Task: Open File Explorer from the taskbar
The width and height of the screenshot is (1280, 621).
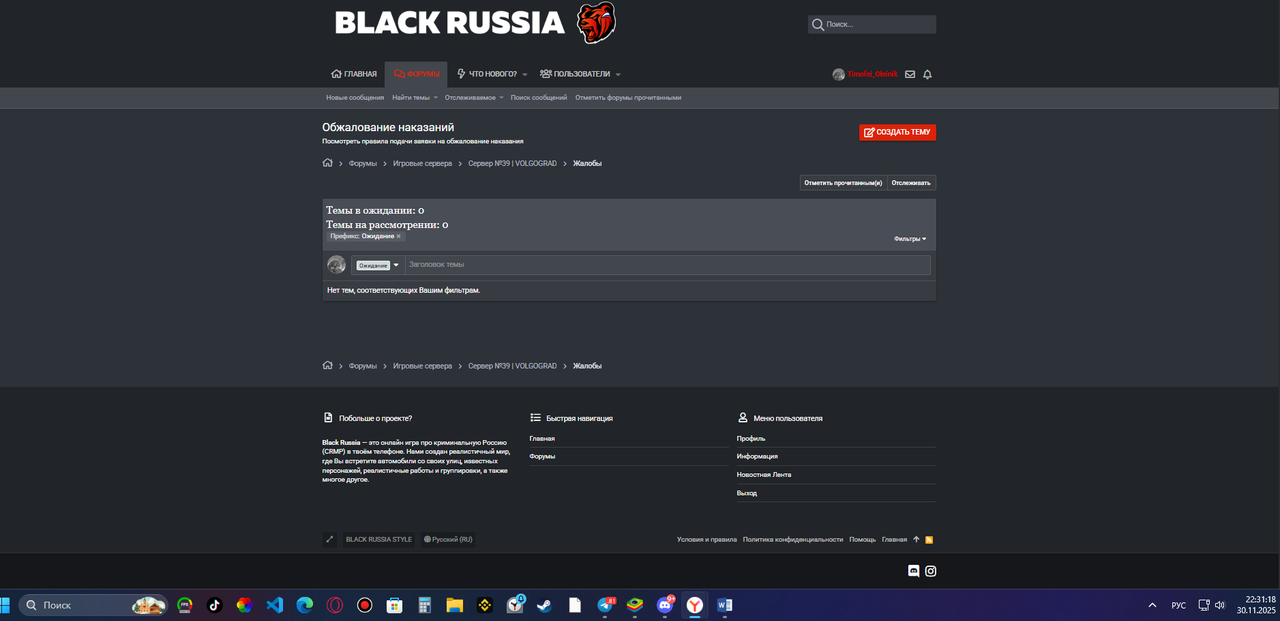Action: [x=454, y=605]
